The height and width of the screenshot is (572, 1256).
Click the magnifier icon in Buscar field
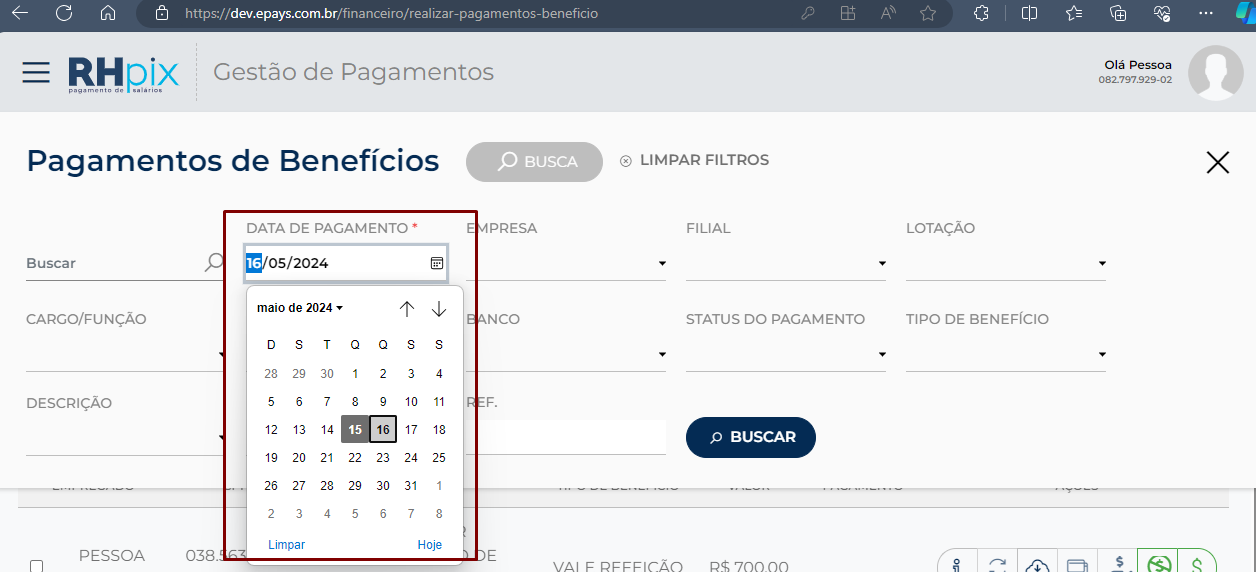214,262
